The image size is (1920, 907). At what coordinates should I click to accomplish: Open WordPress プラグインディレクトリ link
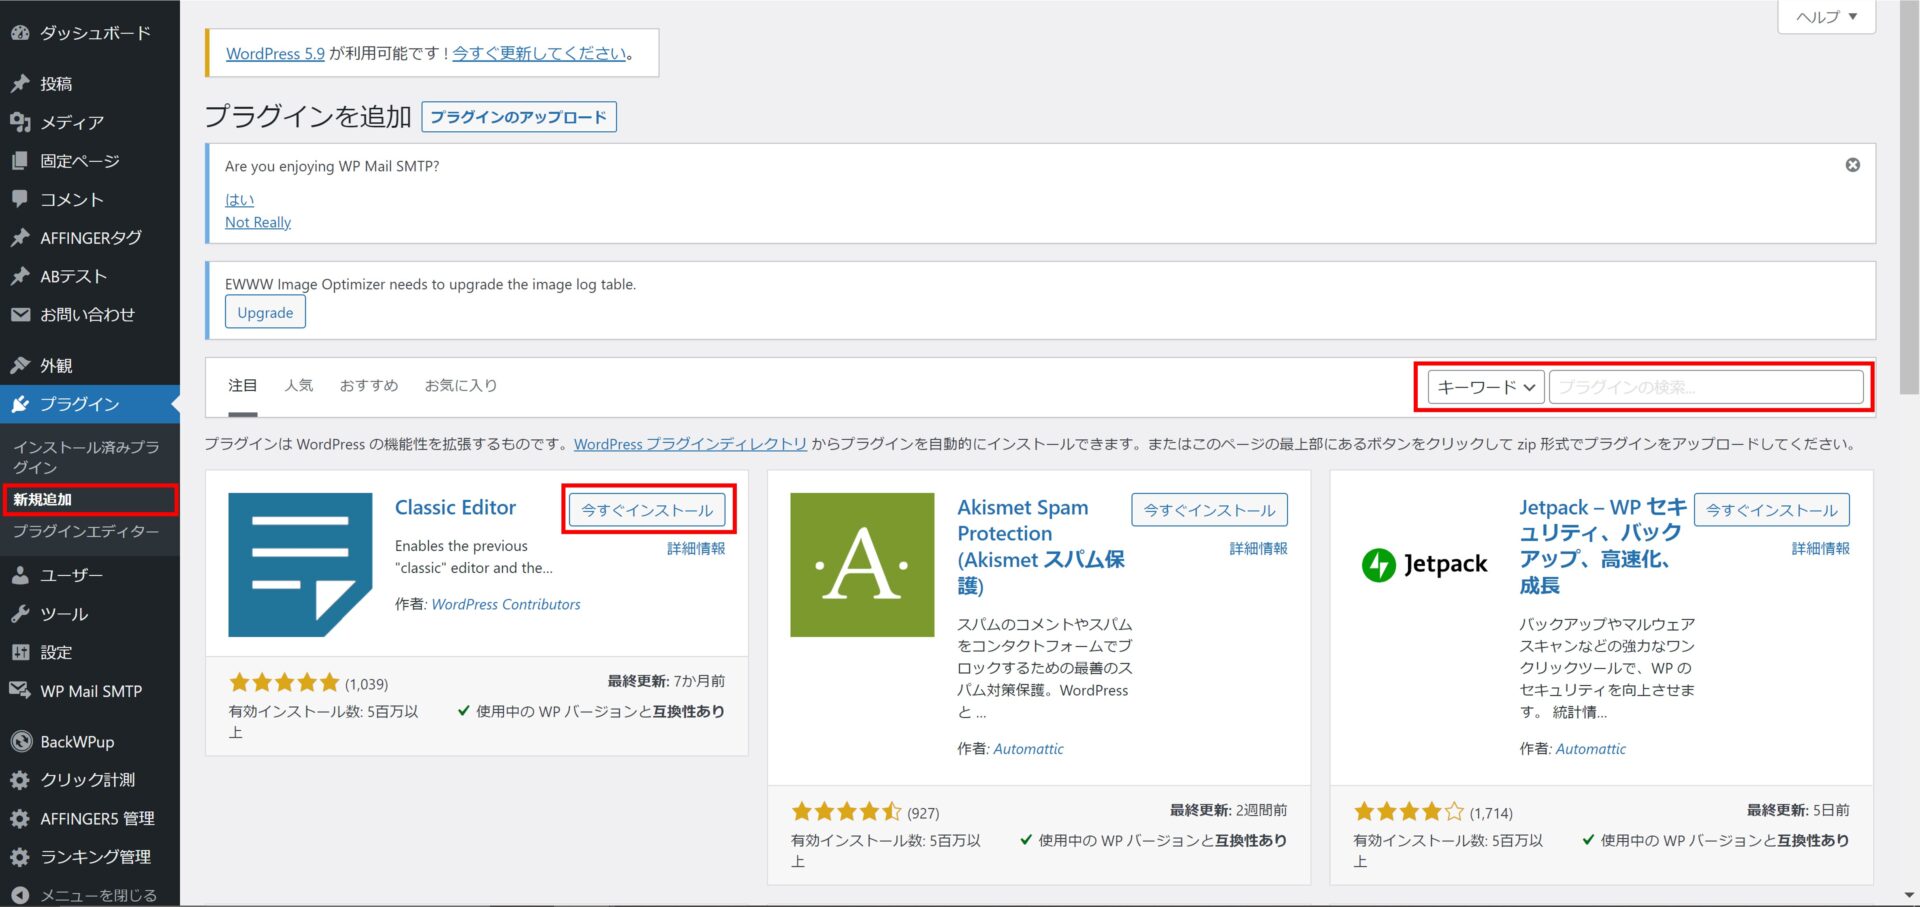coord(690,444)
